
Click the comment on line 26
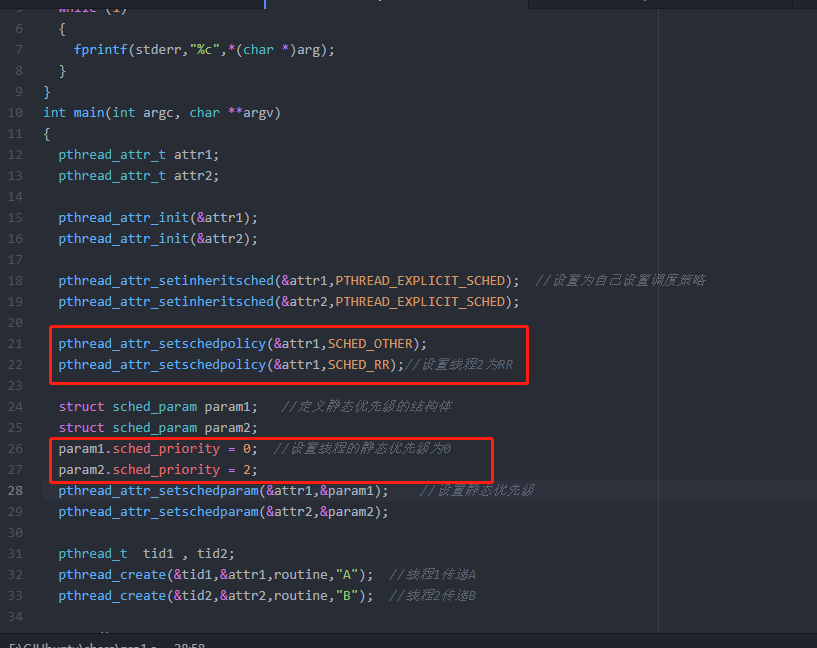363,448
